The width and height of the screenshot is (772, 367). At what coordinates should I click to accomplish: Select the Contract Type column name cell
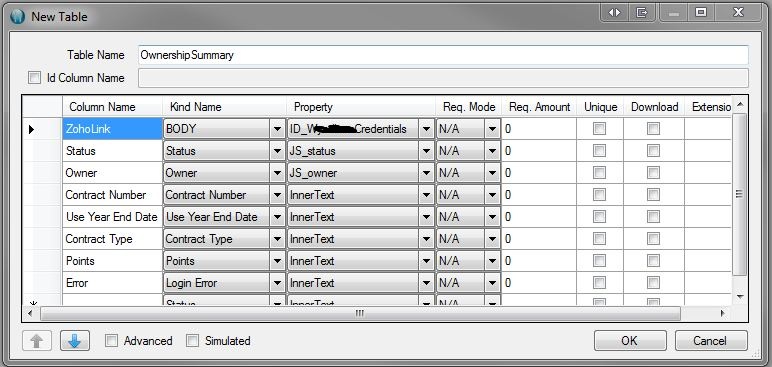coord(113,239)
